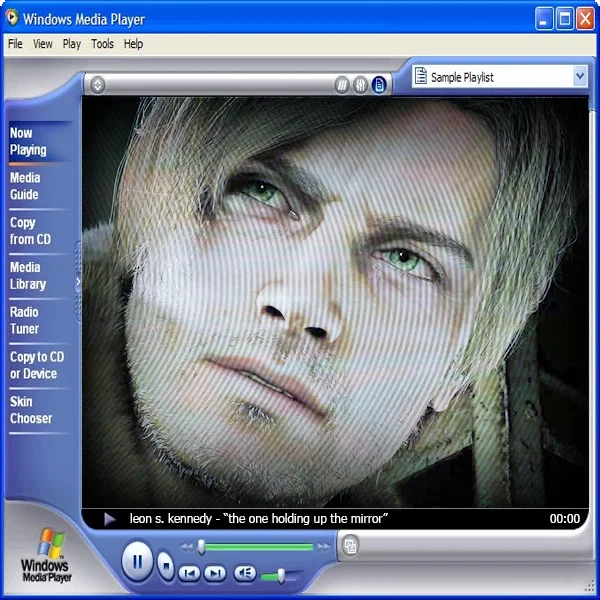
Task: Skip to the next track
Action: [215, 573]
